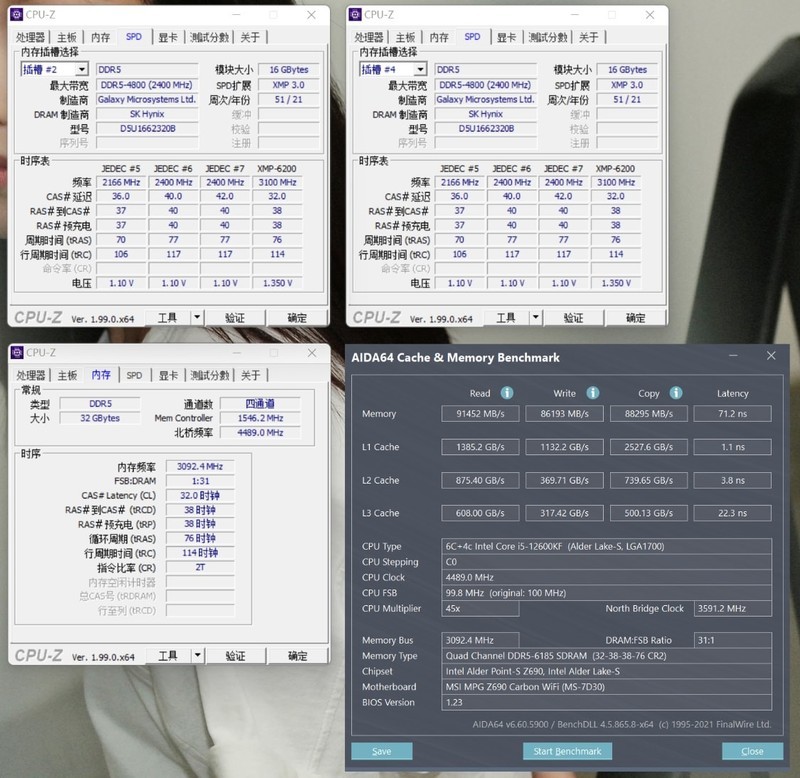Click CPU-Z title icon in slot #2 window
Viewport: 800px width, 778px height.
[x=17, y=15]
